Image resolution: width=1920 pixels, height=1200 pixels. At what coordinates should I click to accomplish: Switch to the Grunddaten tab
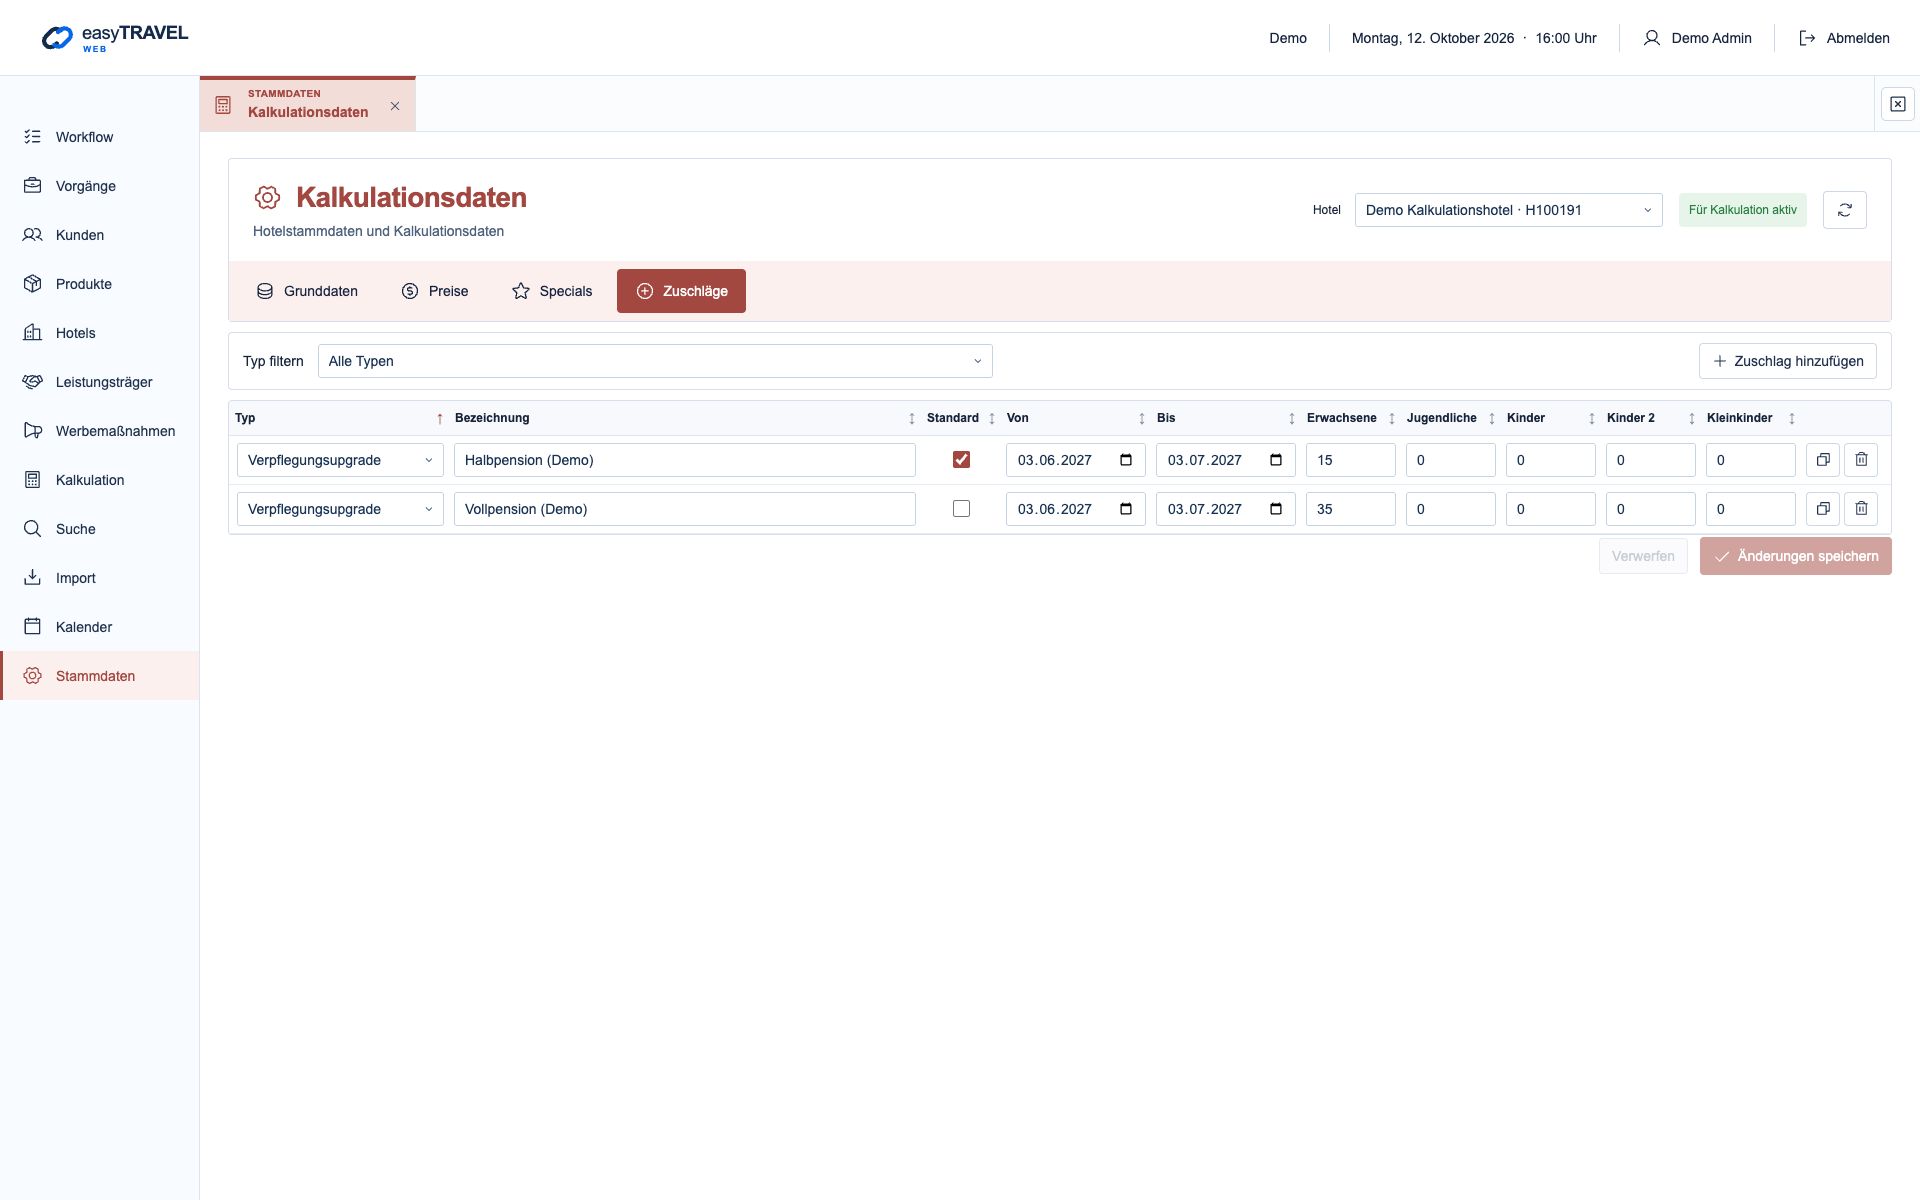(x=307, y=291)
